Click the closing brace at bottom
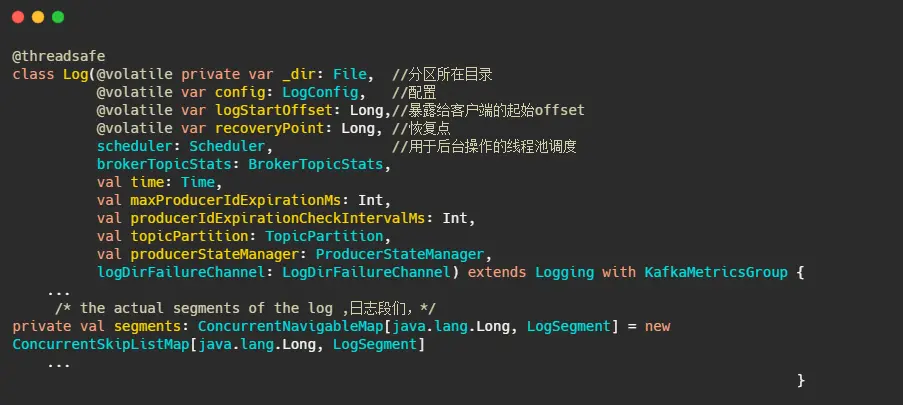This screenshot has width=903, height=405. coord(800,380)
